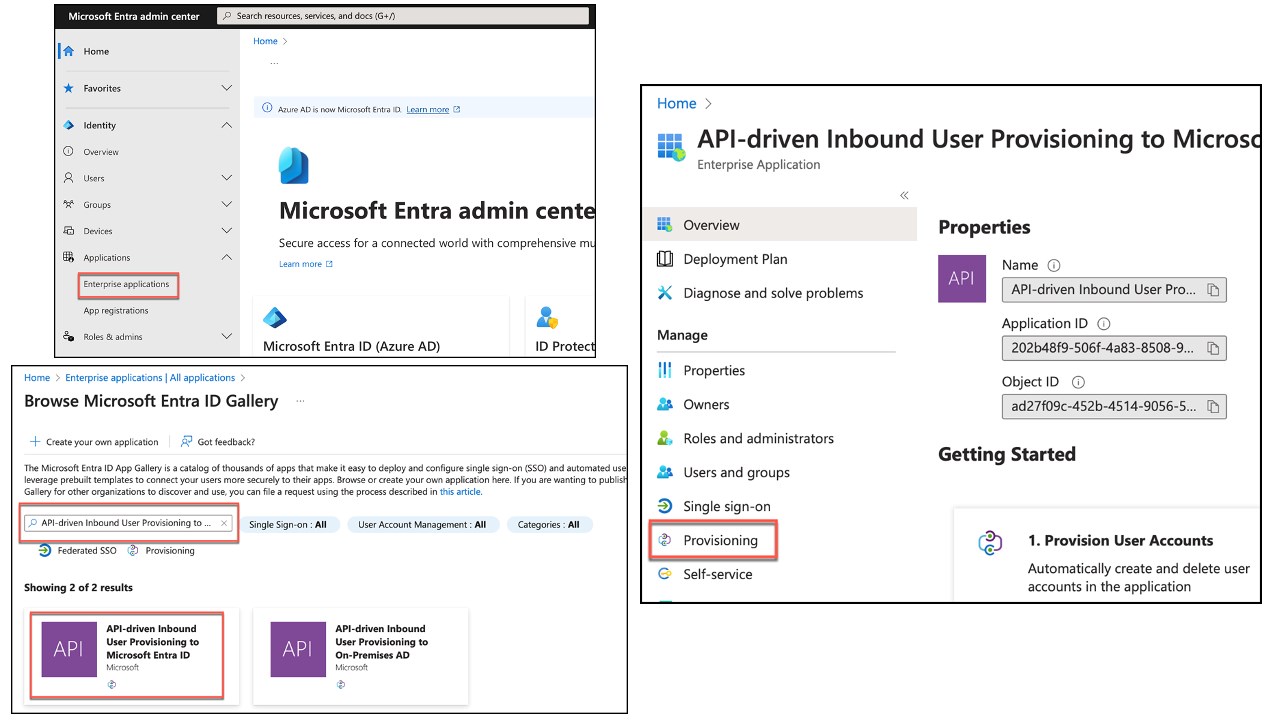Viewport: 1280px width, 720px height.
Task: Copy the Application ID value
Action: click(1213, 348)
